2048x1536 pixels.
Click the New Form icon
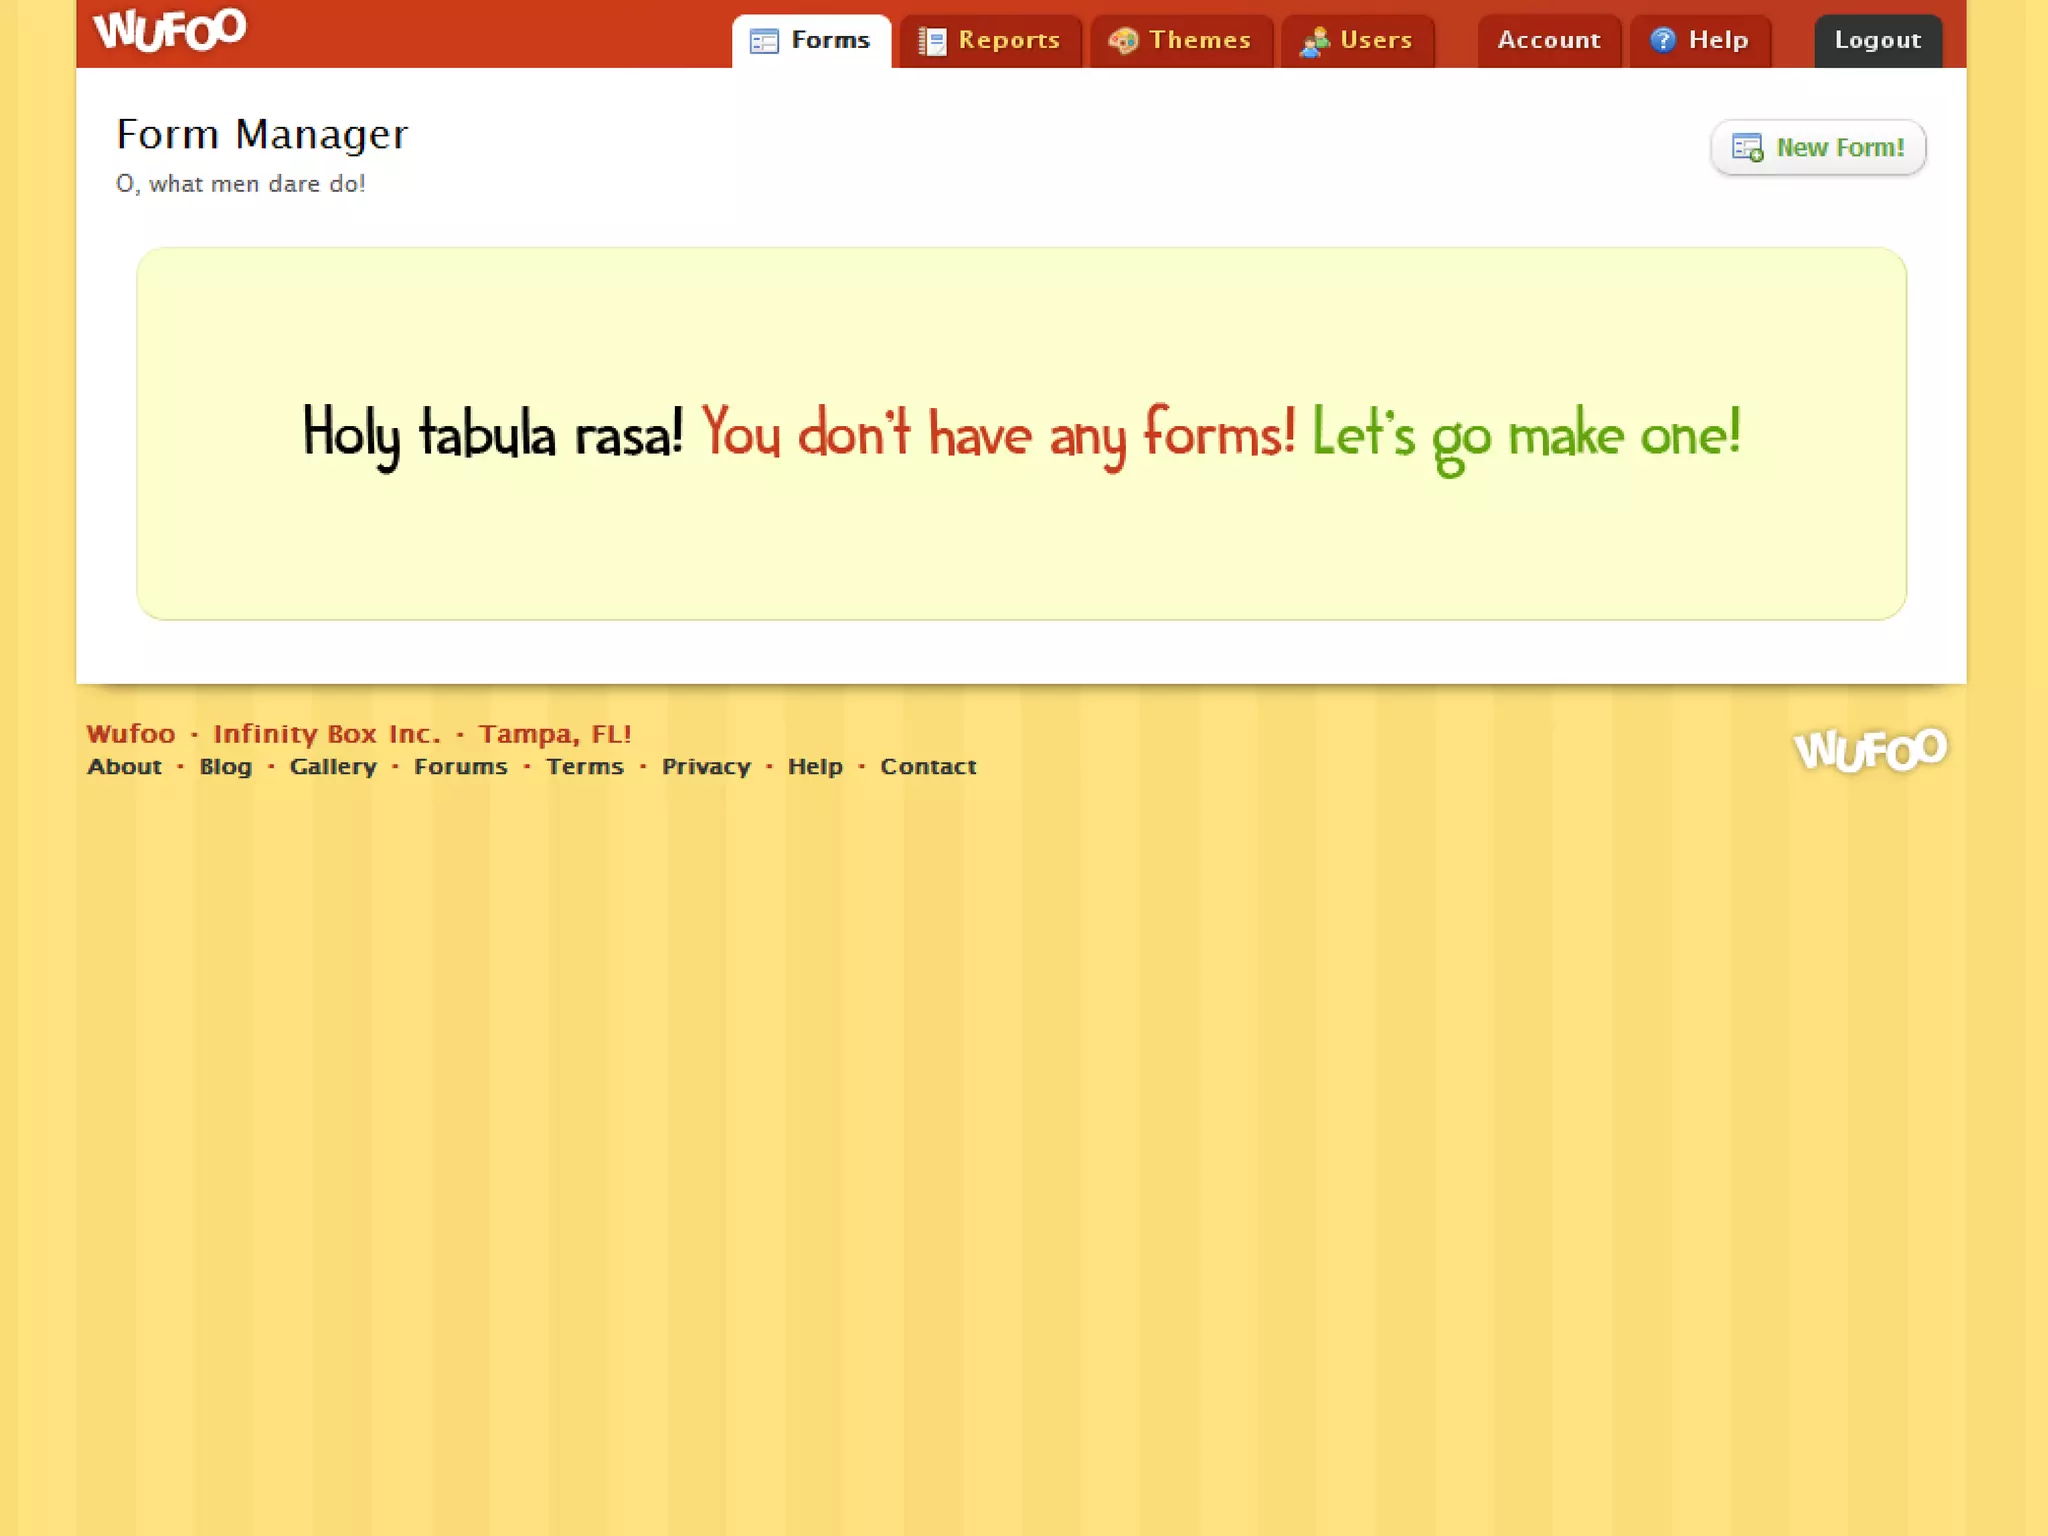[1747, 148]
